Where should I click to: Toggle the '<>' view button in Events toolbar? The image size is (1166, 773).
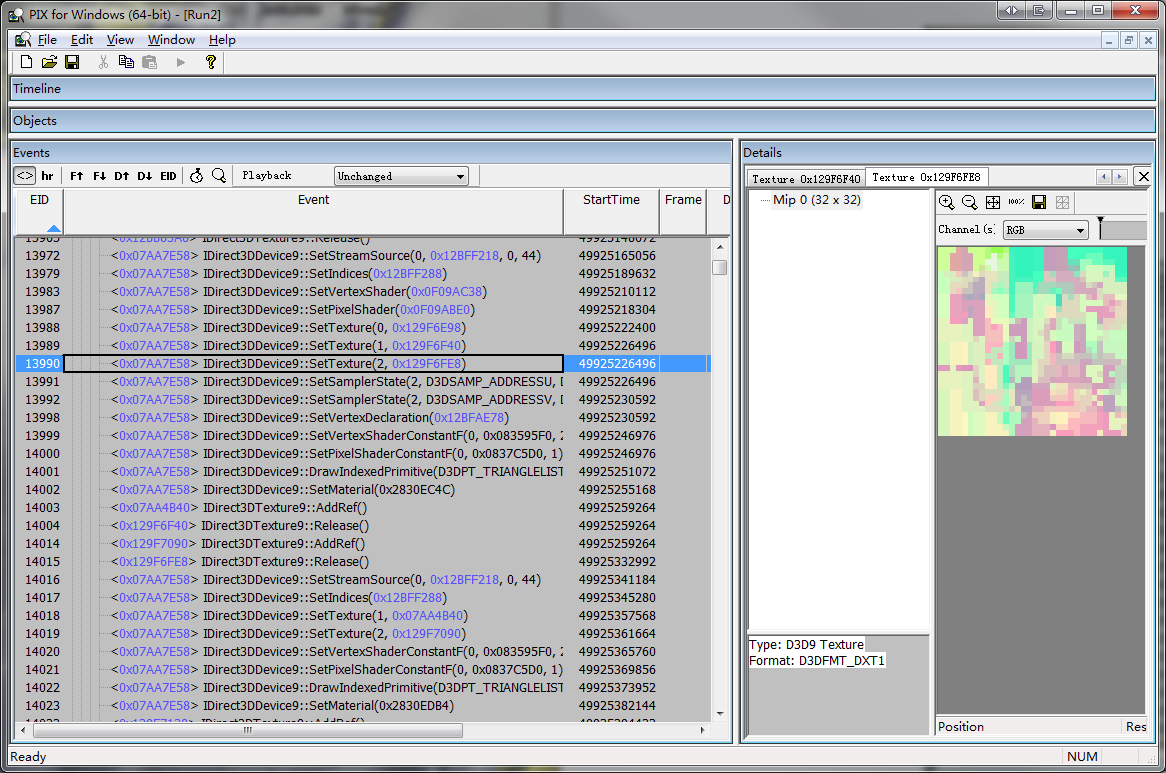tap(25, 176)
